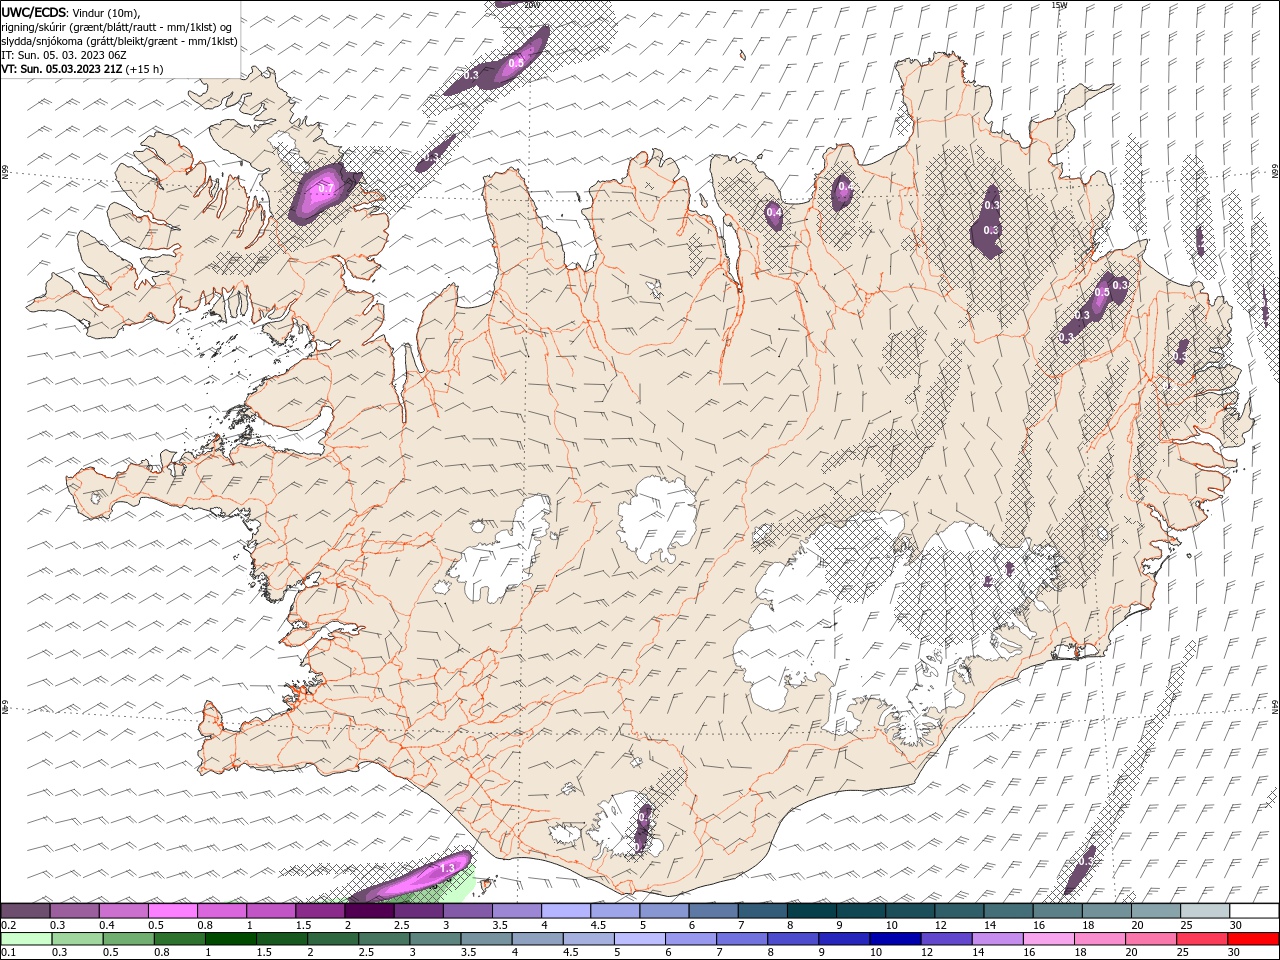Select lower legend bright red swatch at 30
This screenshot has height=960, width=1280.
tap(1252, 939)
